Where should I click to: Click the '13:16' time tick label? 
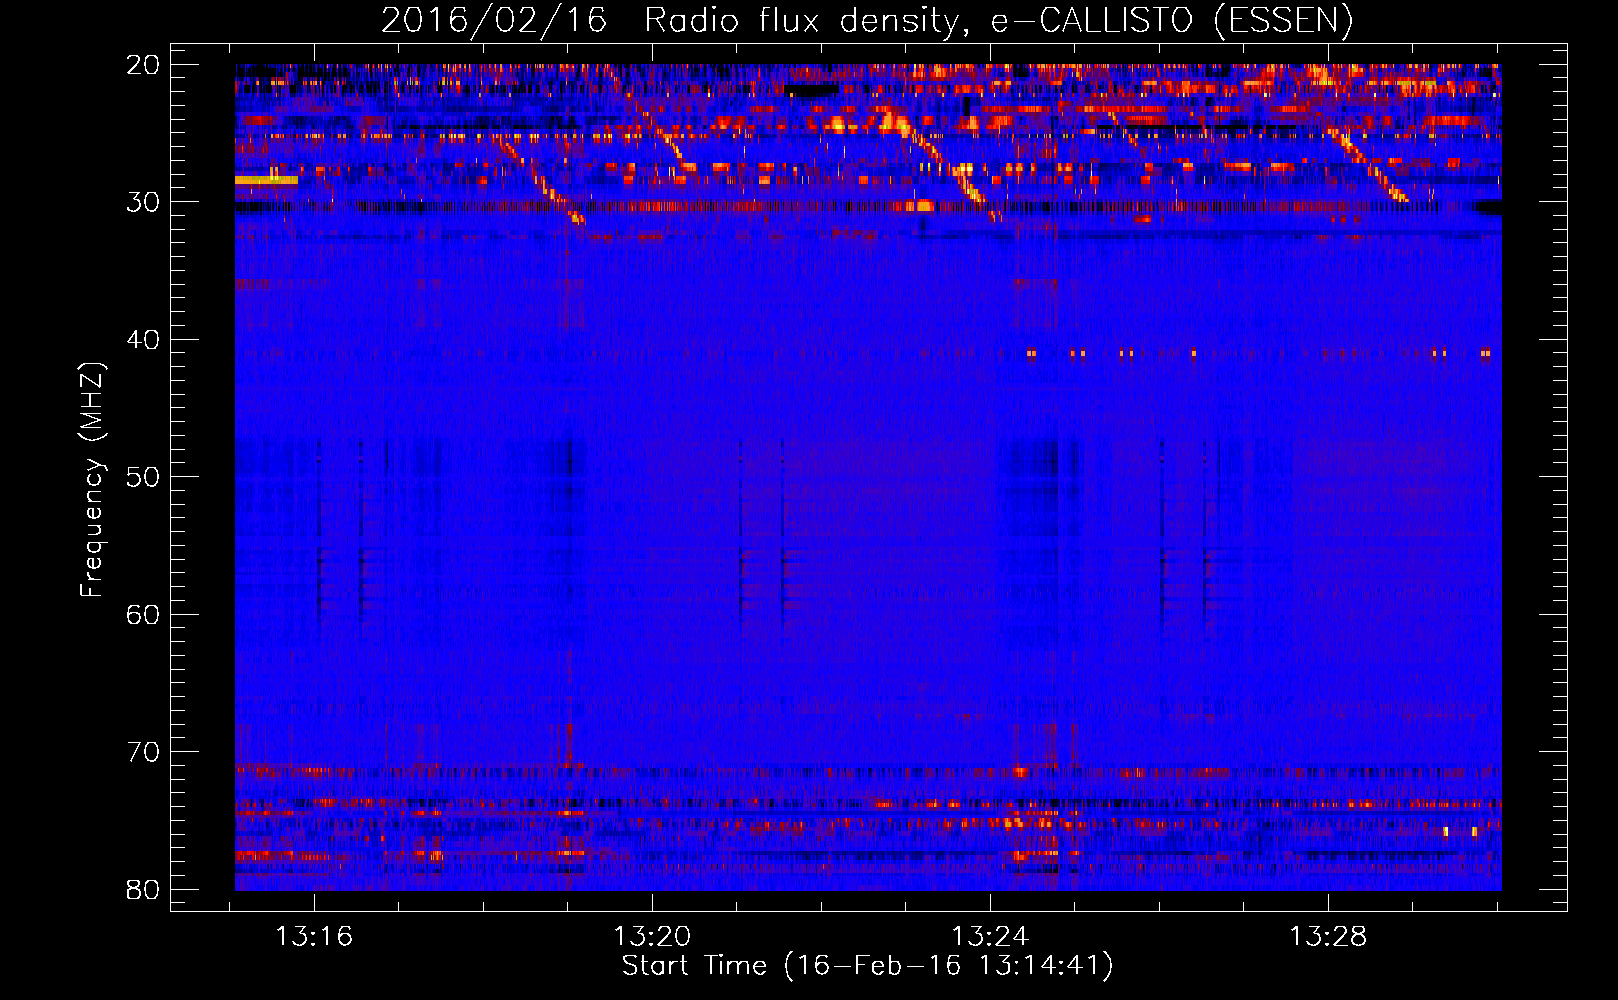coord(314,937)
